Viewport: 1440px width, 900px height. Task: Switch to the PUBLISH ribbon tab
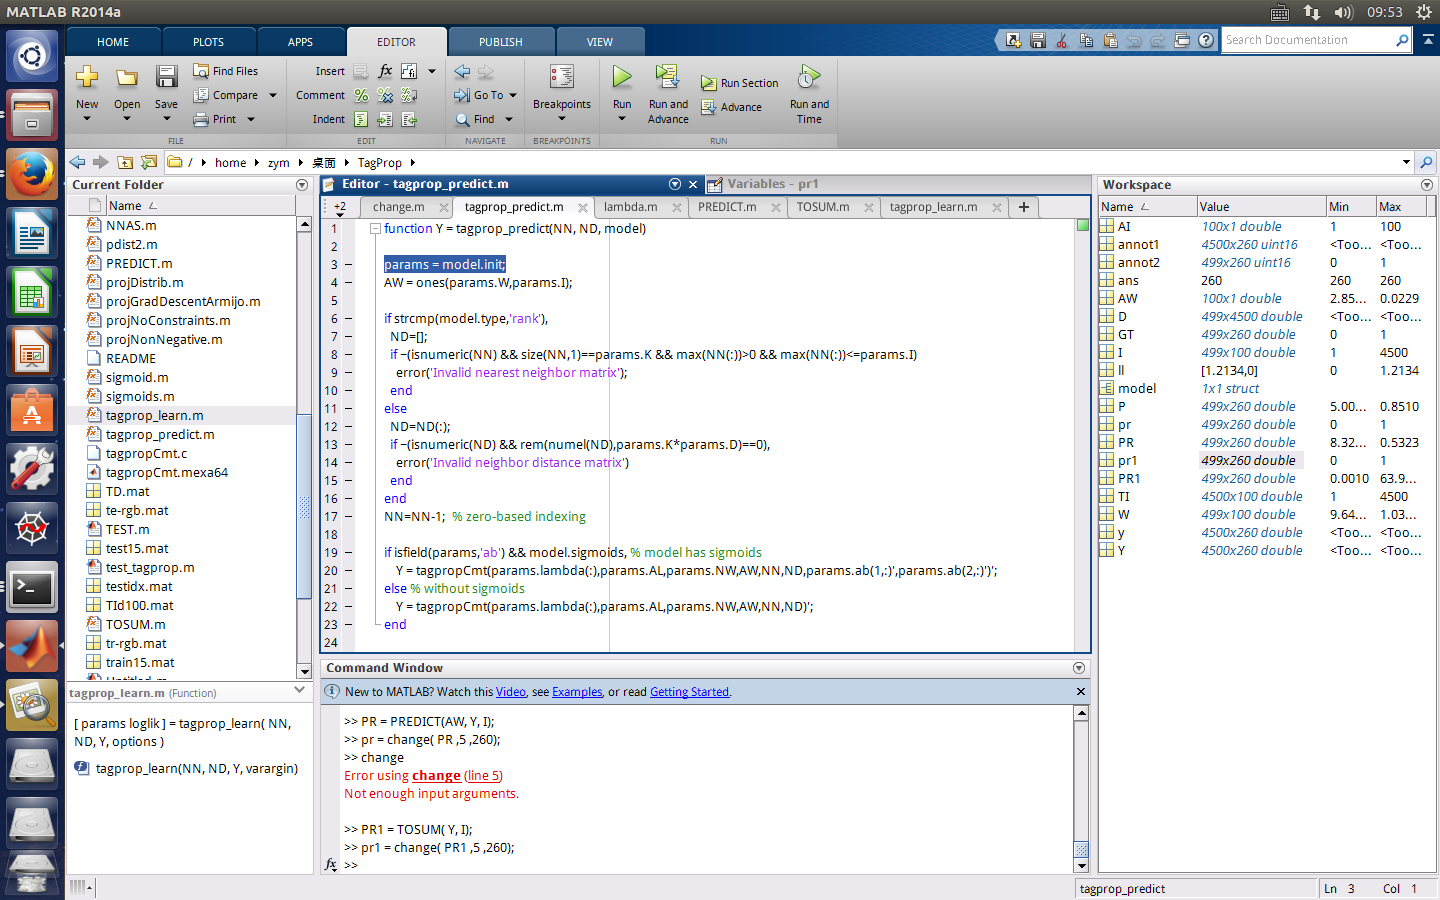[500, 42]
